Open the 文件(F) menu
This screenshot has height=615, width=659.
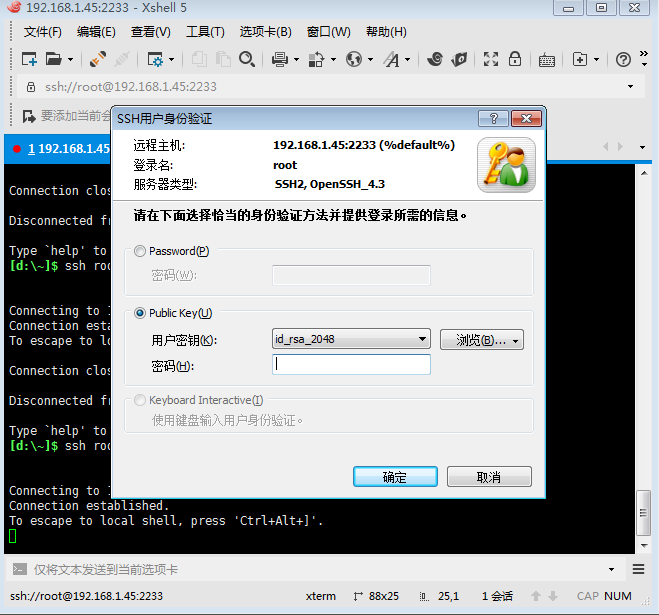[x=42, y=32]
